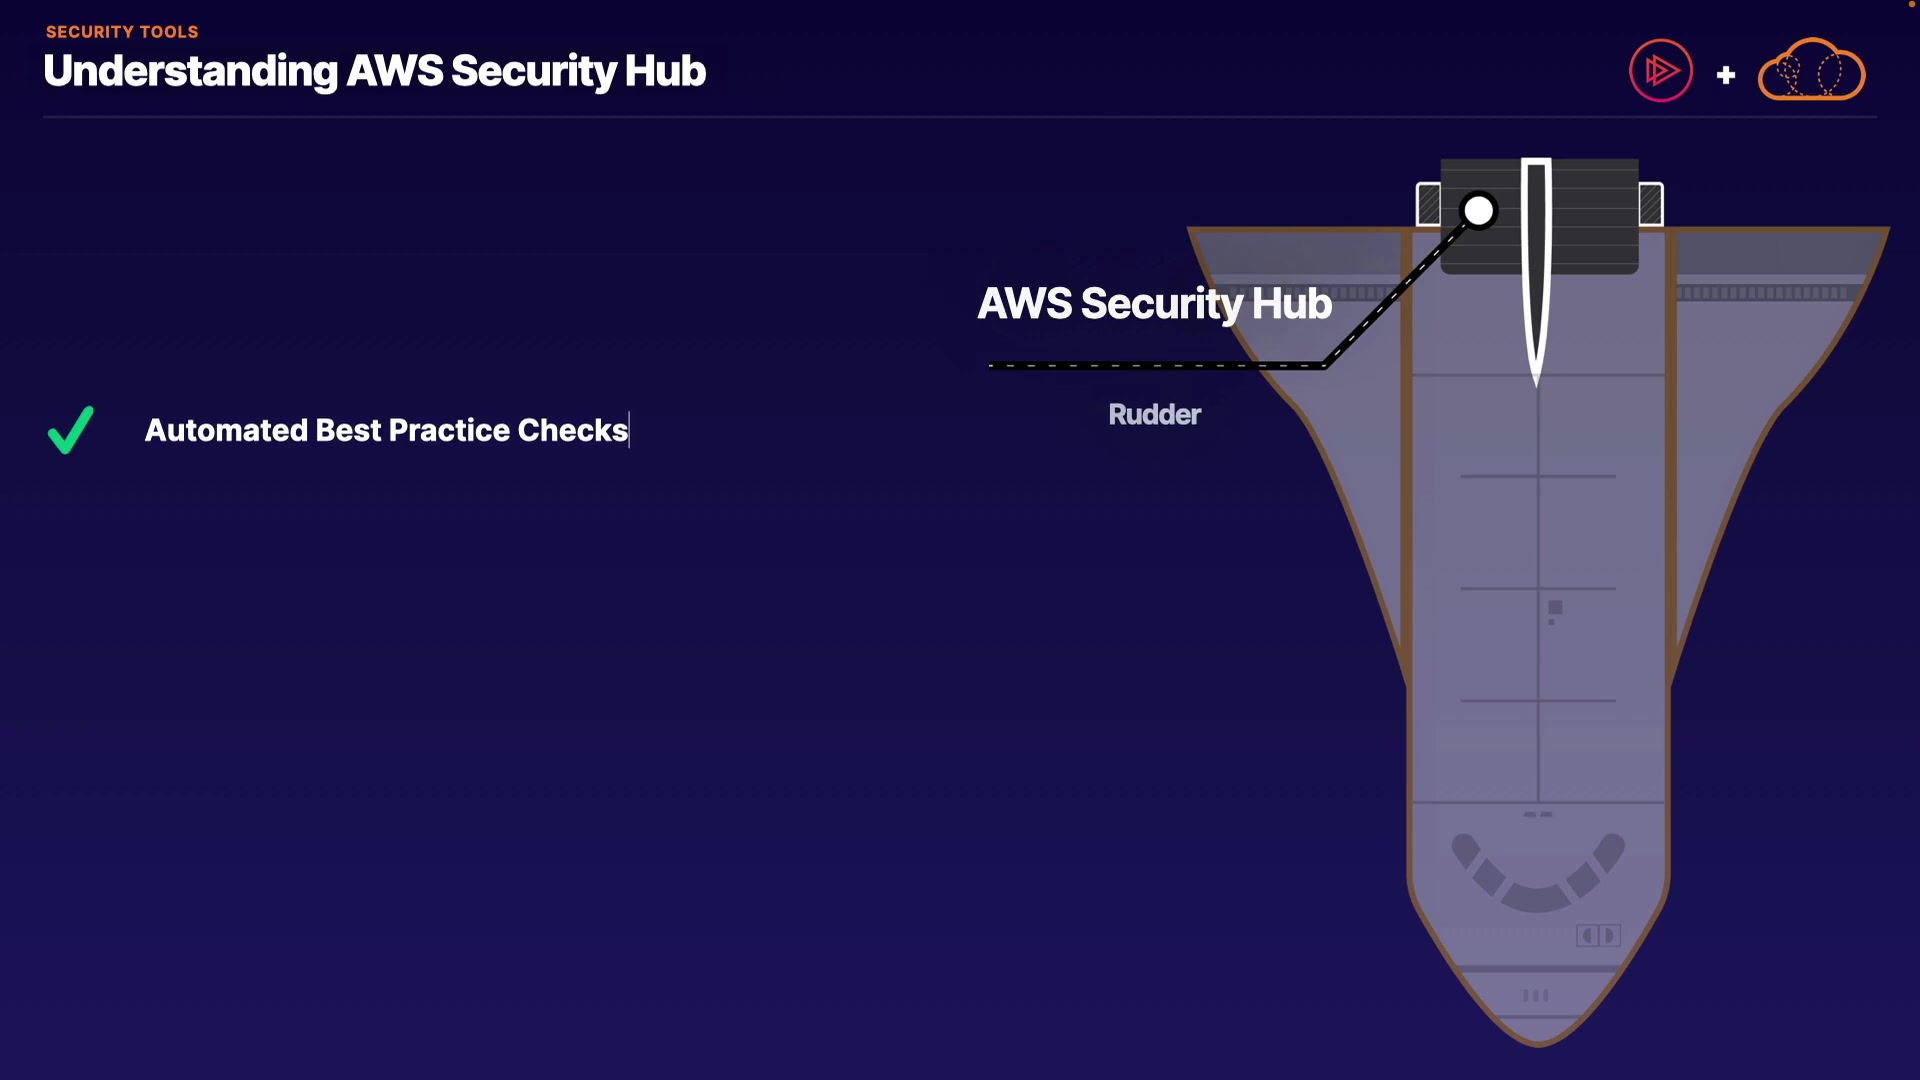Click the green checkmark icon

pyautogui.click(x=71, y=430)
